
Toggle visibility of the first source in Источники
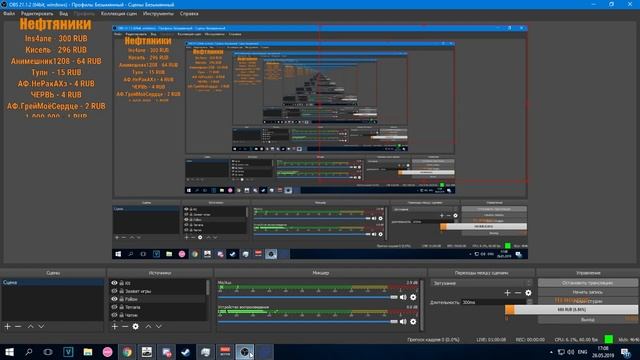(114, 283)
